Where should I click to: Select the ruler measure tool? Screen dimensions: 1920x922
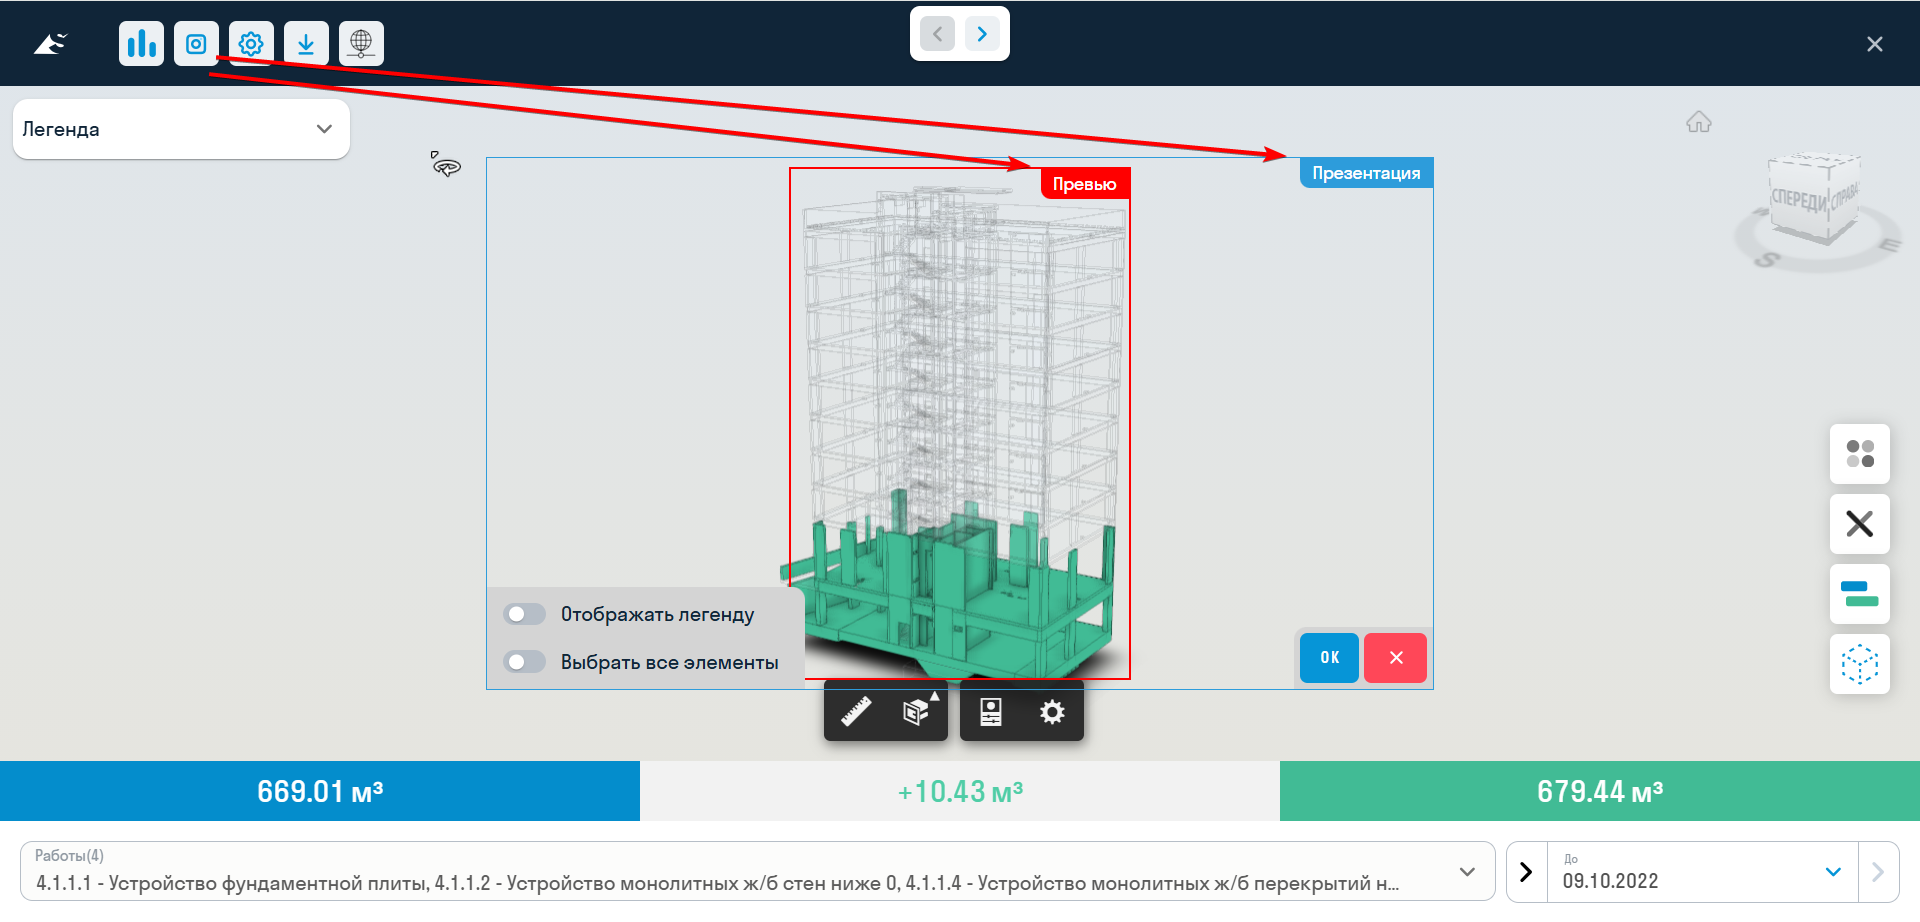click(x=856, y=712)
